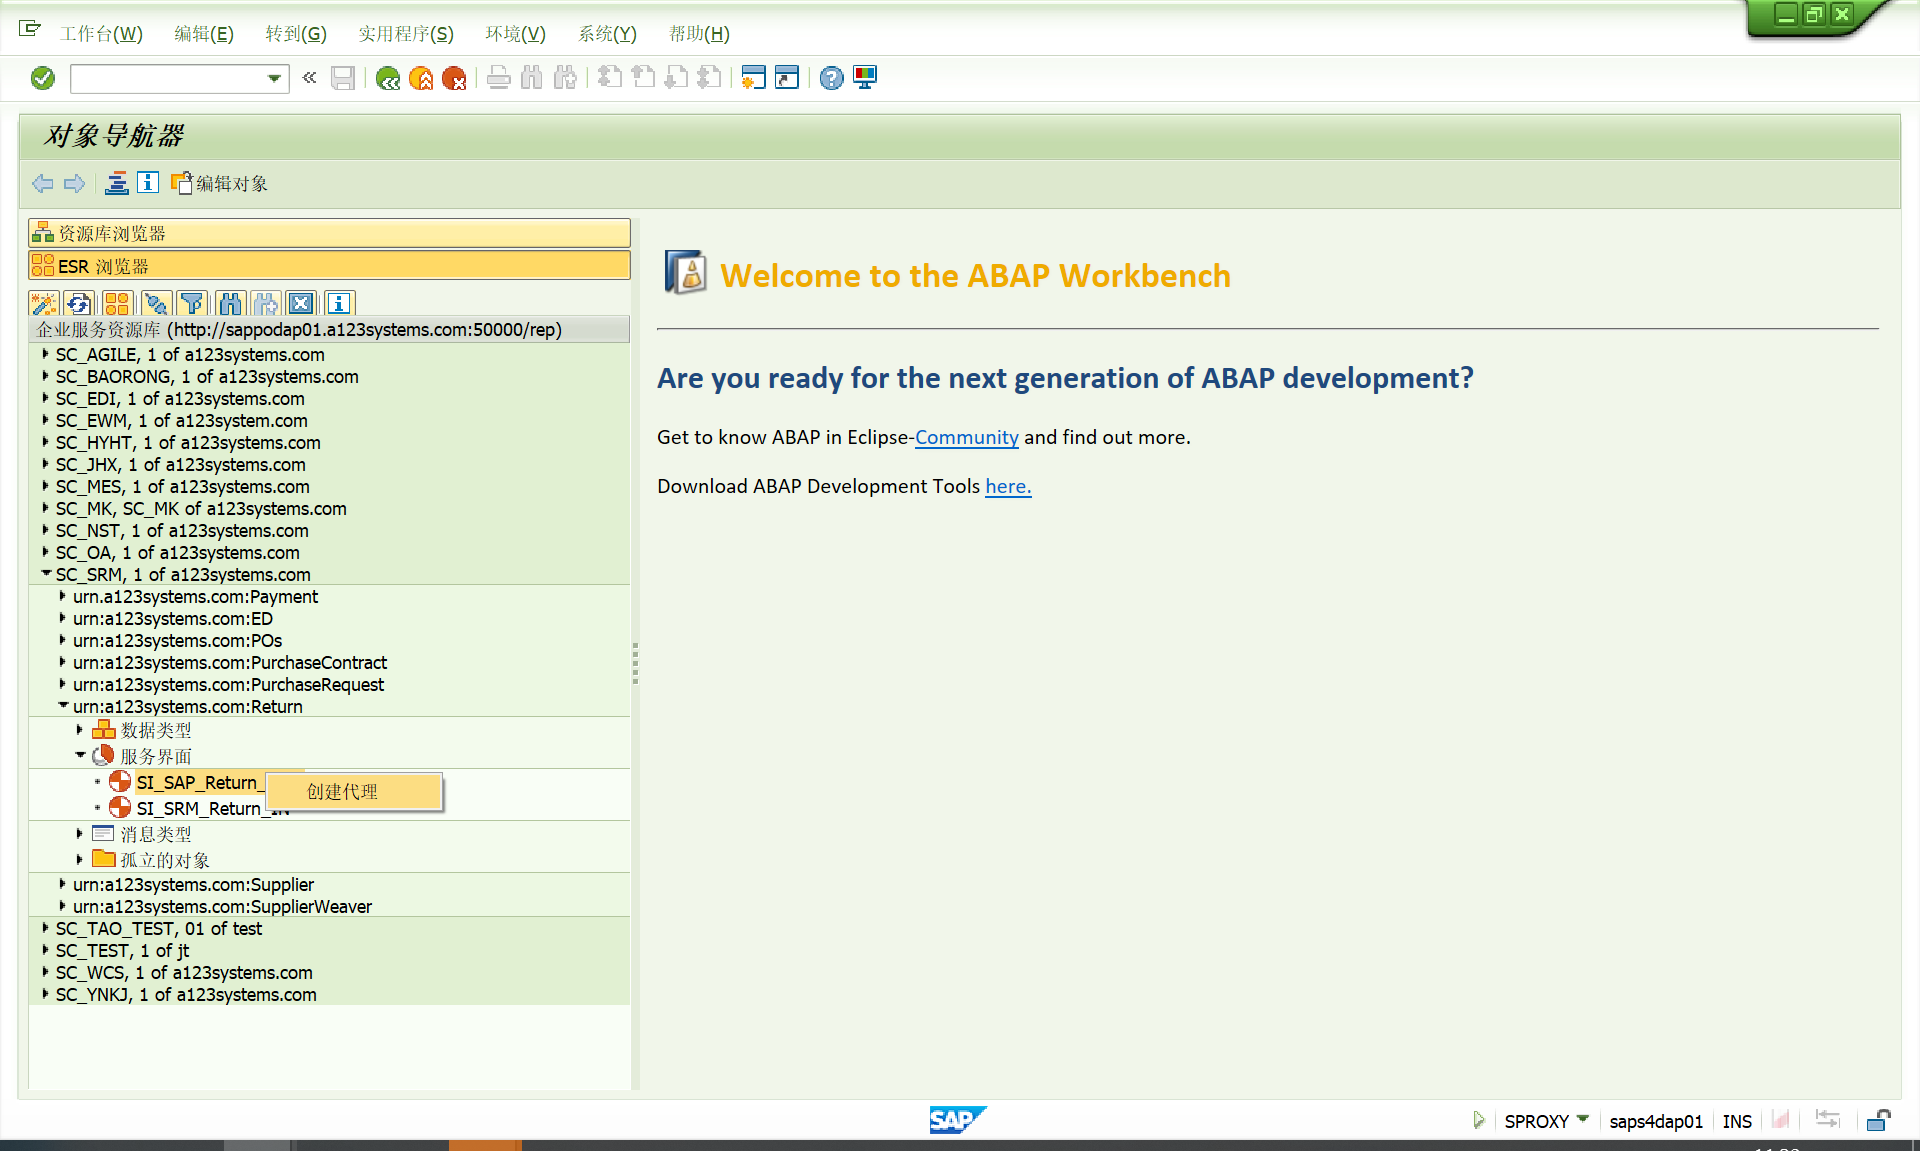Click the lock icon in the status bar
Image resolution: width=1920 pixels, height=1151 pixels.
[x=1878, y=1120]
